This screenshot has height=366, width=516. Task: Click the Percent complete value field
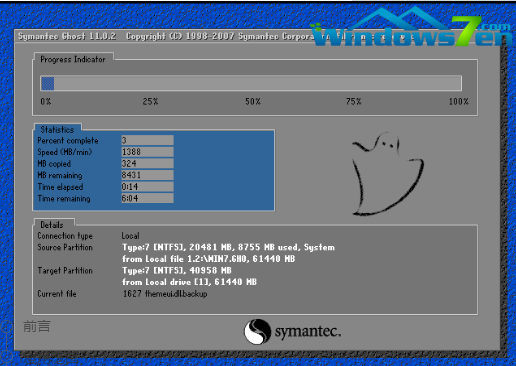click(x=147, y=140)
